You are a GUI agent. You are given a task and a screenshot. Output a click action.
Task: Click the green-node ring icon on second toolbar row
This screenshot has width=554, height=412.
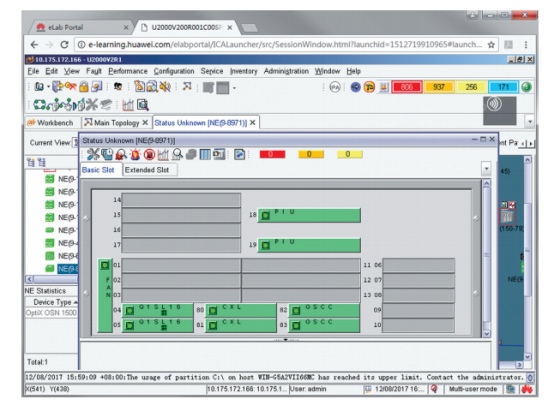coord(39,105)
